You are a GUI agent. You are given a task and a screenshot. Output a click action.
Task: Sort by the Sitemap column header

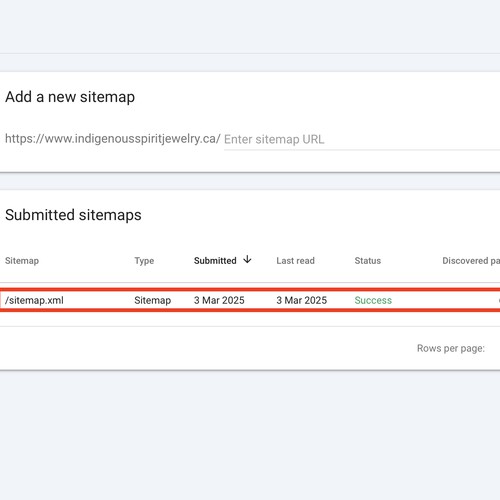pos(22,261)
